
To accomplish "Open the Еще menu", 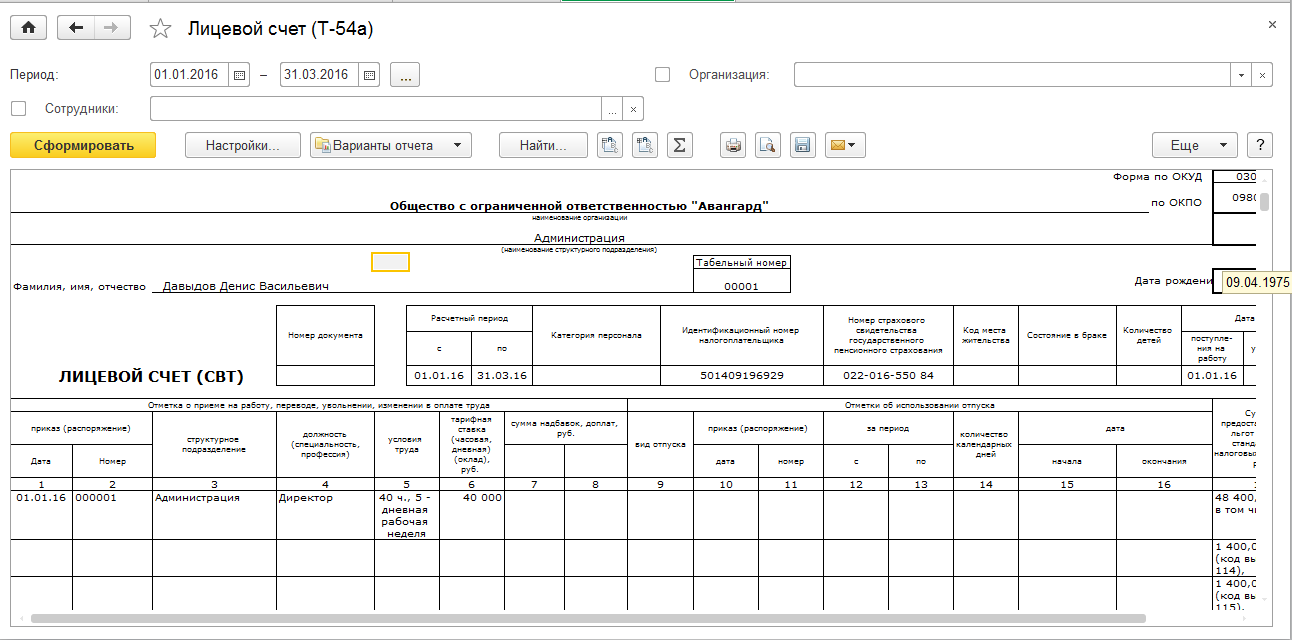I will 1194,145.
